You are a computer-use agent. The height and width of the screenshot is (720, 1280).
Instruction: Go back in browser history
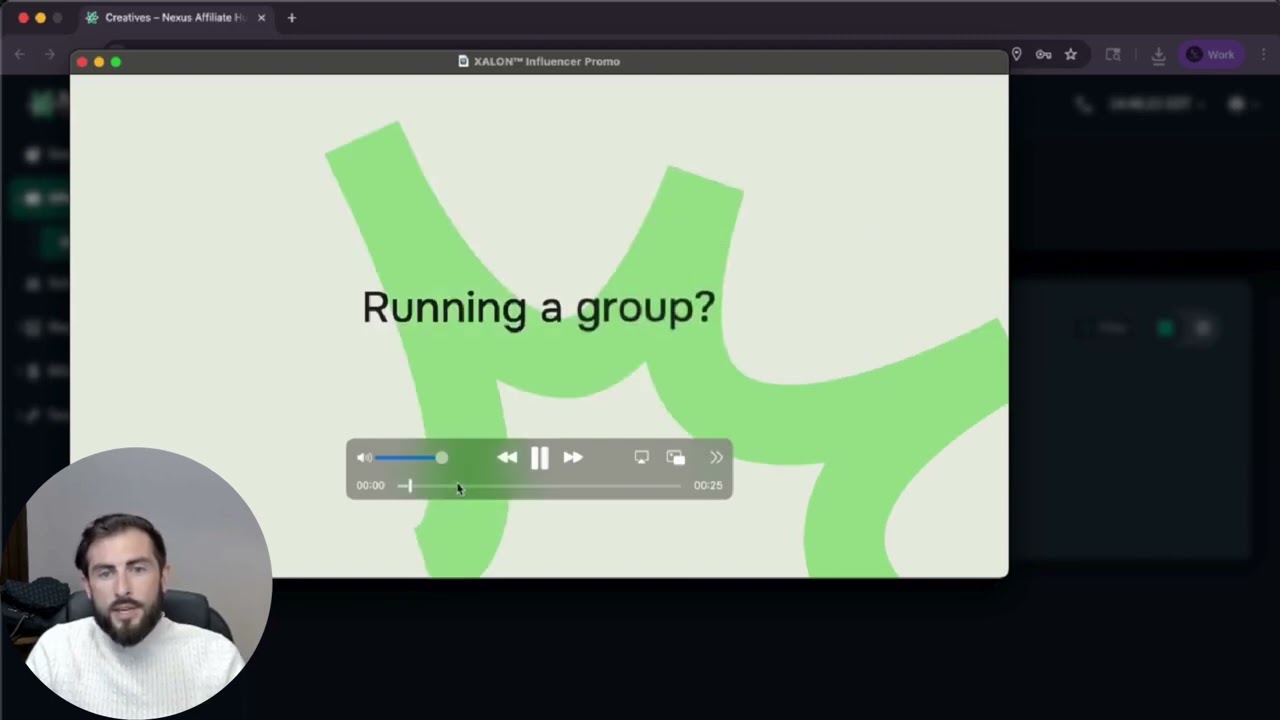point(20,55)
